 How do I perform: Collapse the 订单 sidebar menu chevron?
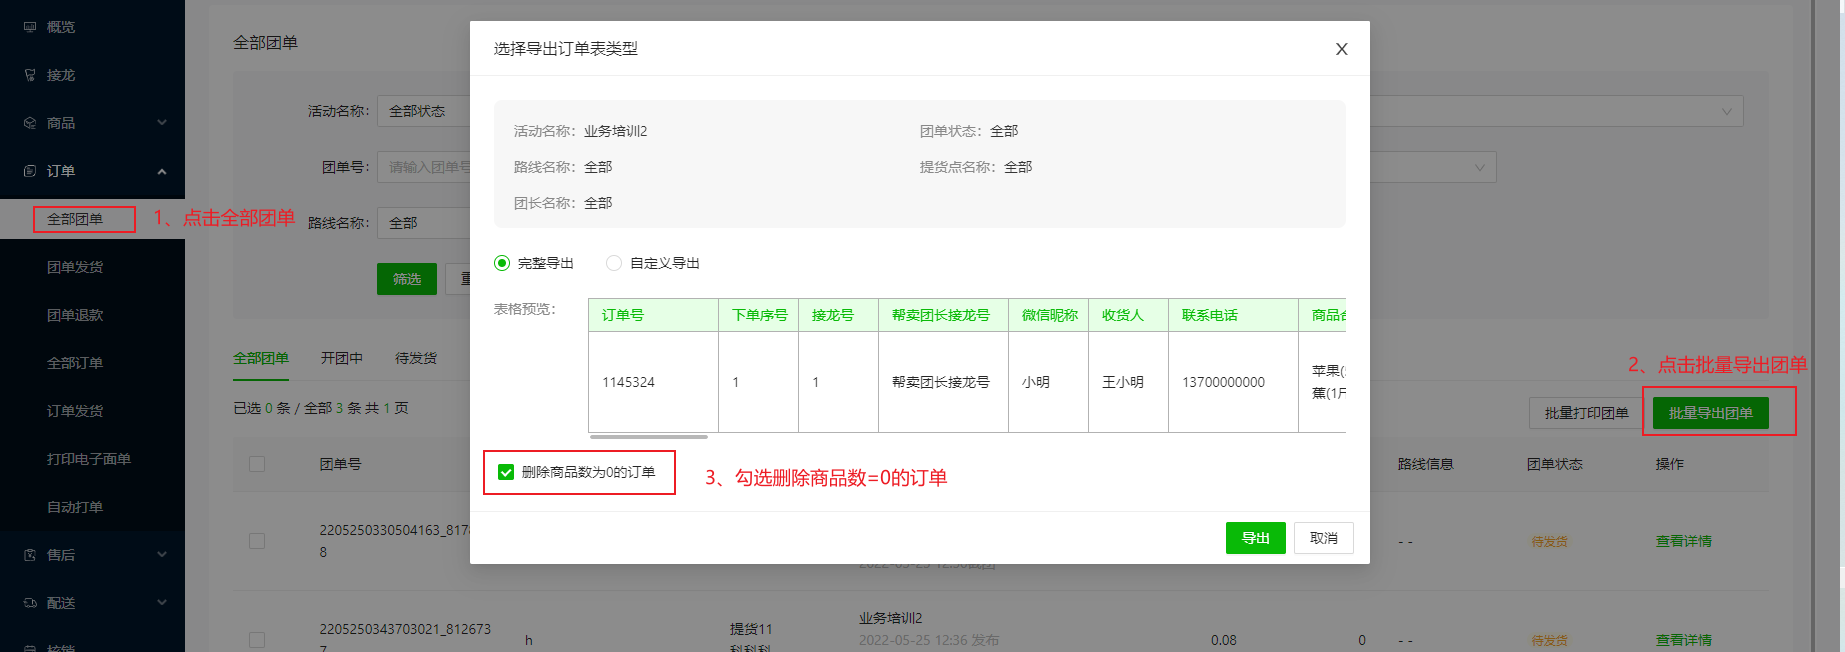[162, 171]
